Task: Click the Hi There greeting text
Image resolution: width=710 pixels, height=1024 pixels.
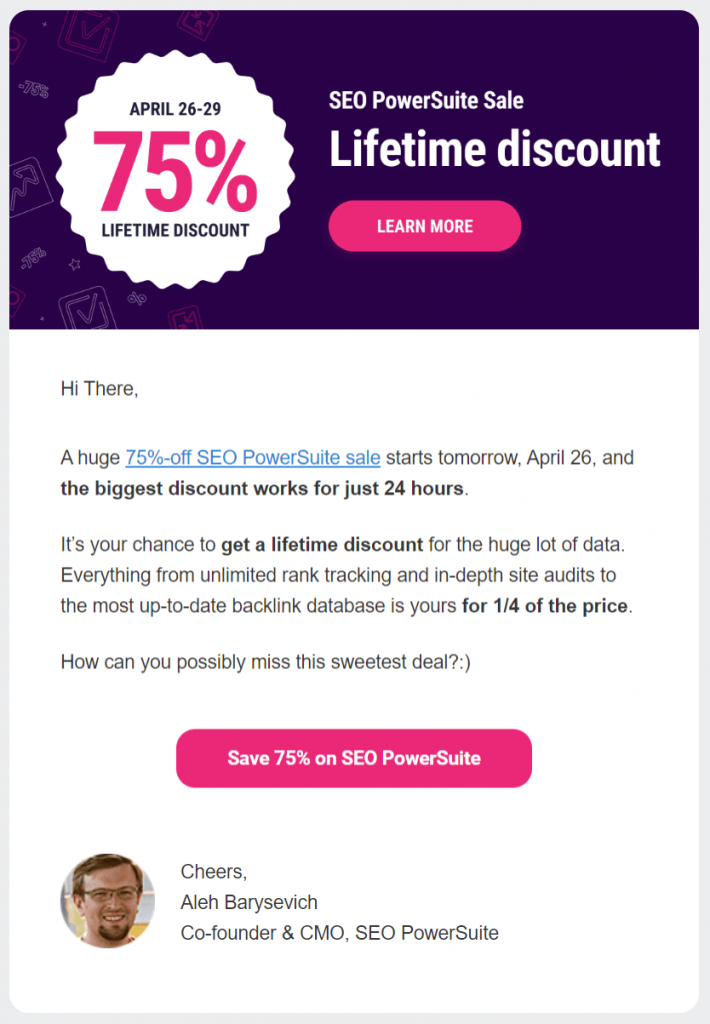Action: tap(99, 389)
